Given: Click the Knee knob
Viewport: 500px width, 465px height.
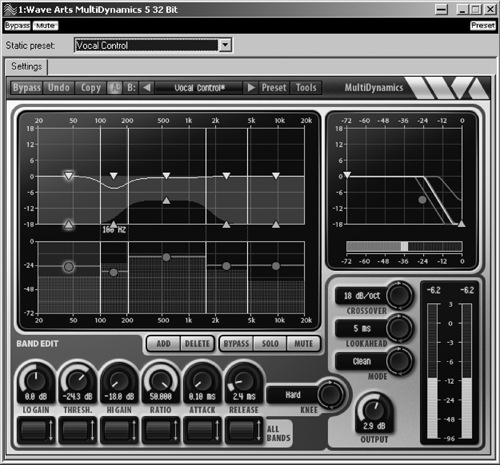Looking at the screenshot, I should pyautogui.click(x=330, y=394).
